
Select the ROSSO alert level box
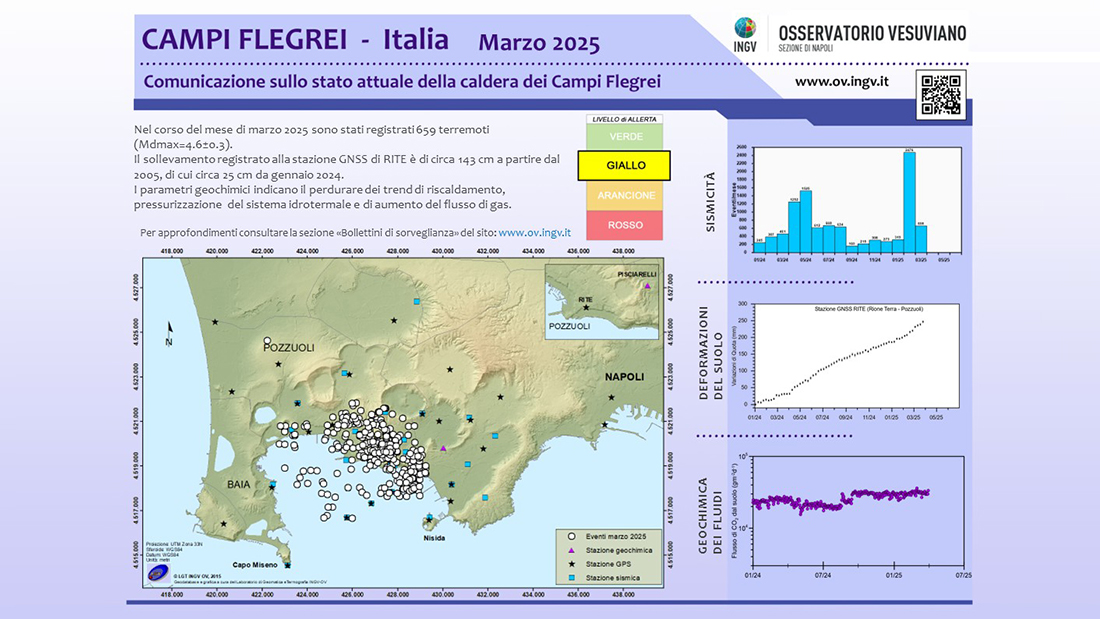coord(625,226)
